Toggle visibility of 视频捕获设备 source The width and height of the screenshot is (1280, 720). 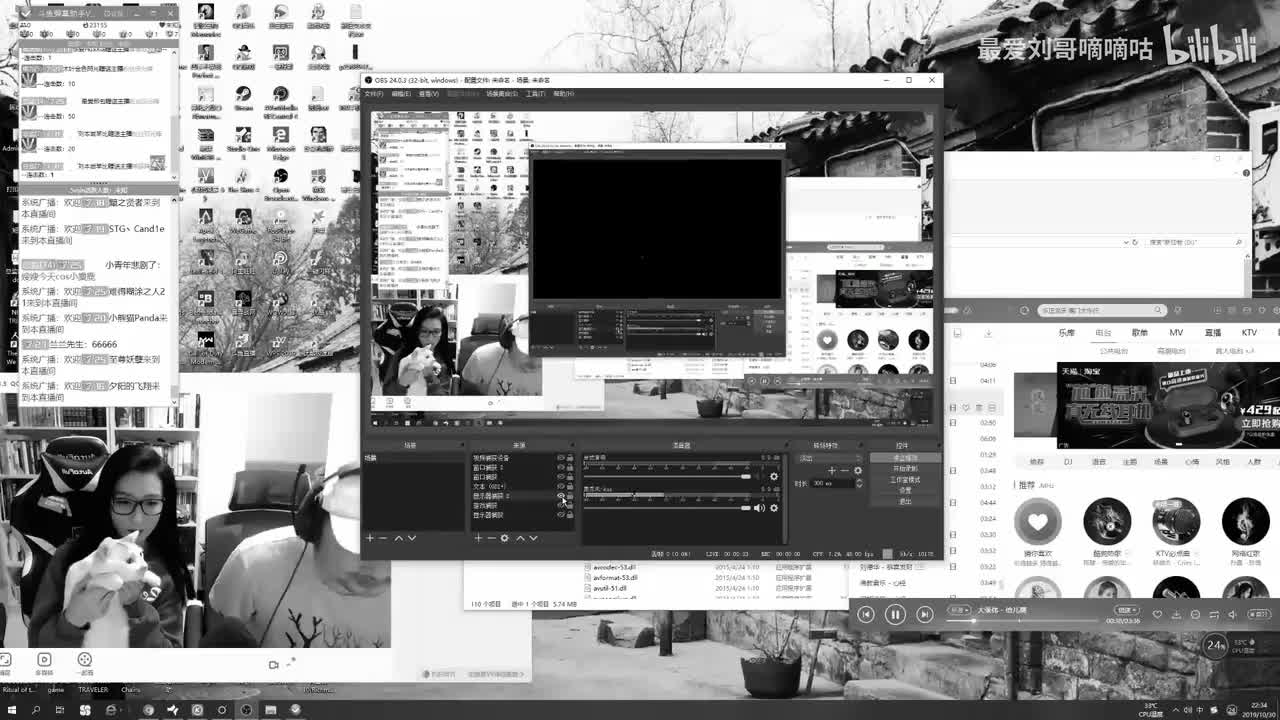pyautogui.click(x=560, y=458)
